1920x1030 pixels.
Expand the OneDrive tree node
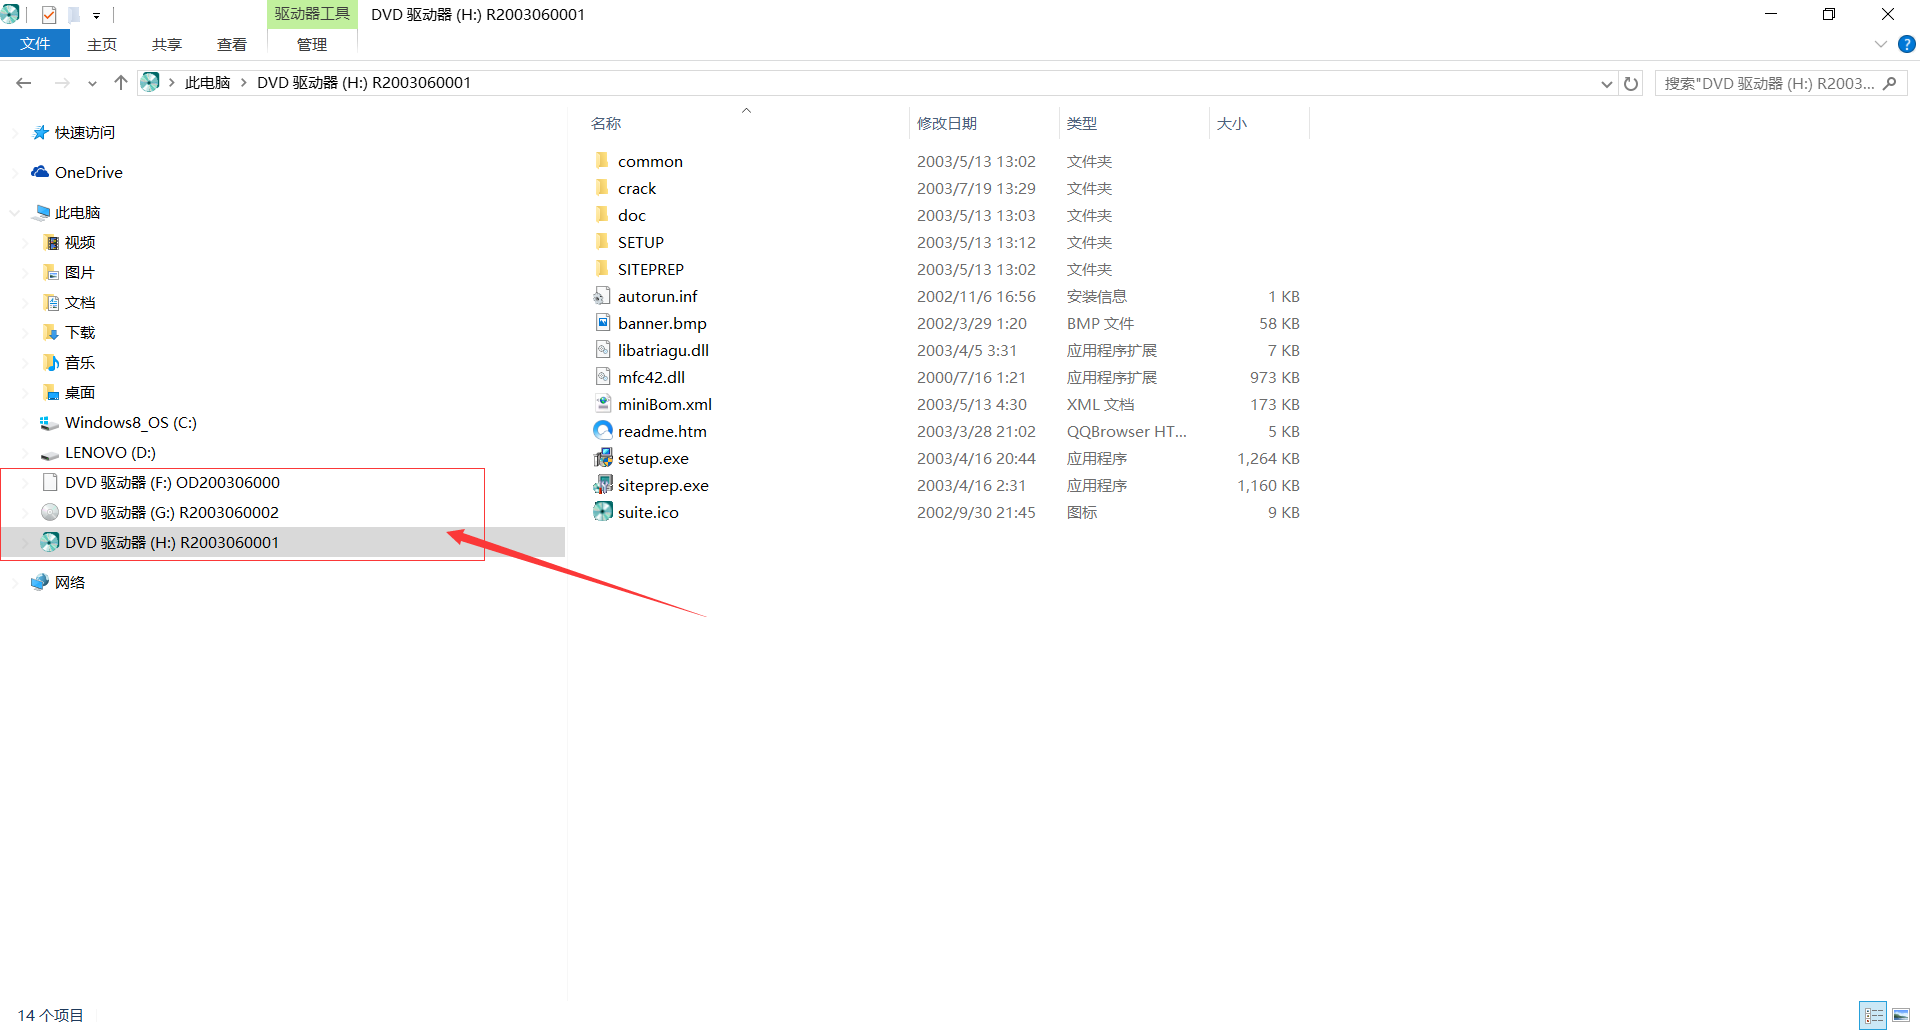(x=15, y=173)
